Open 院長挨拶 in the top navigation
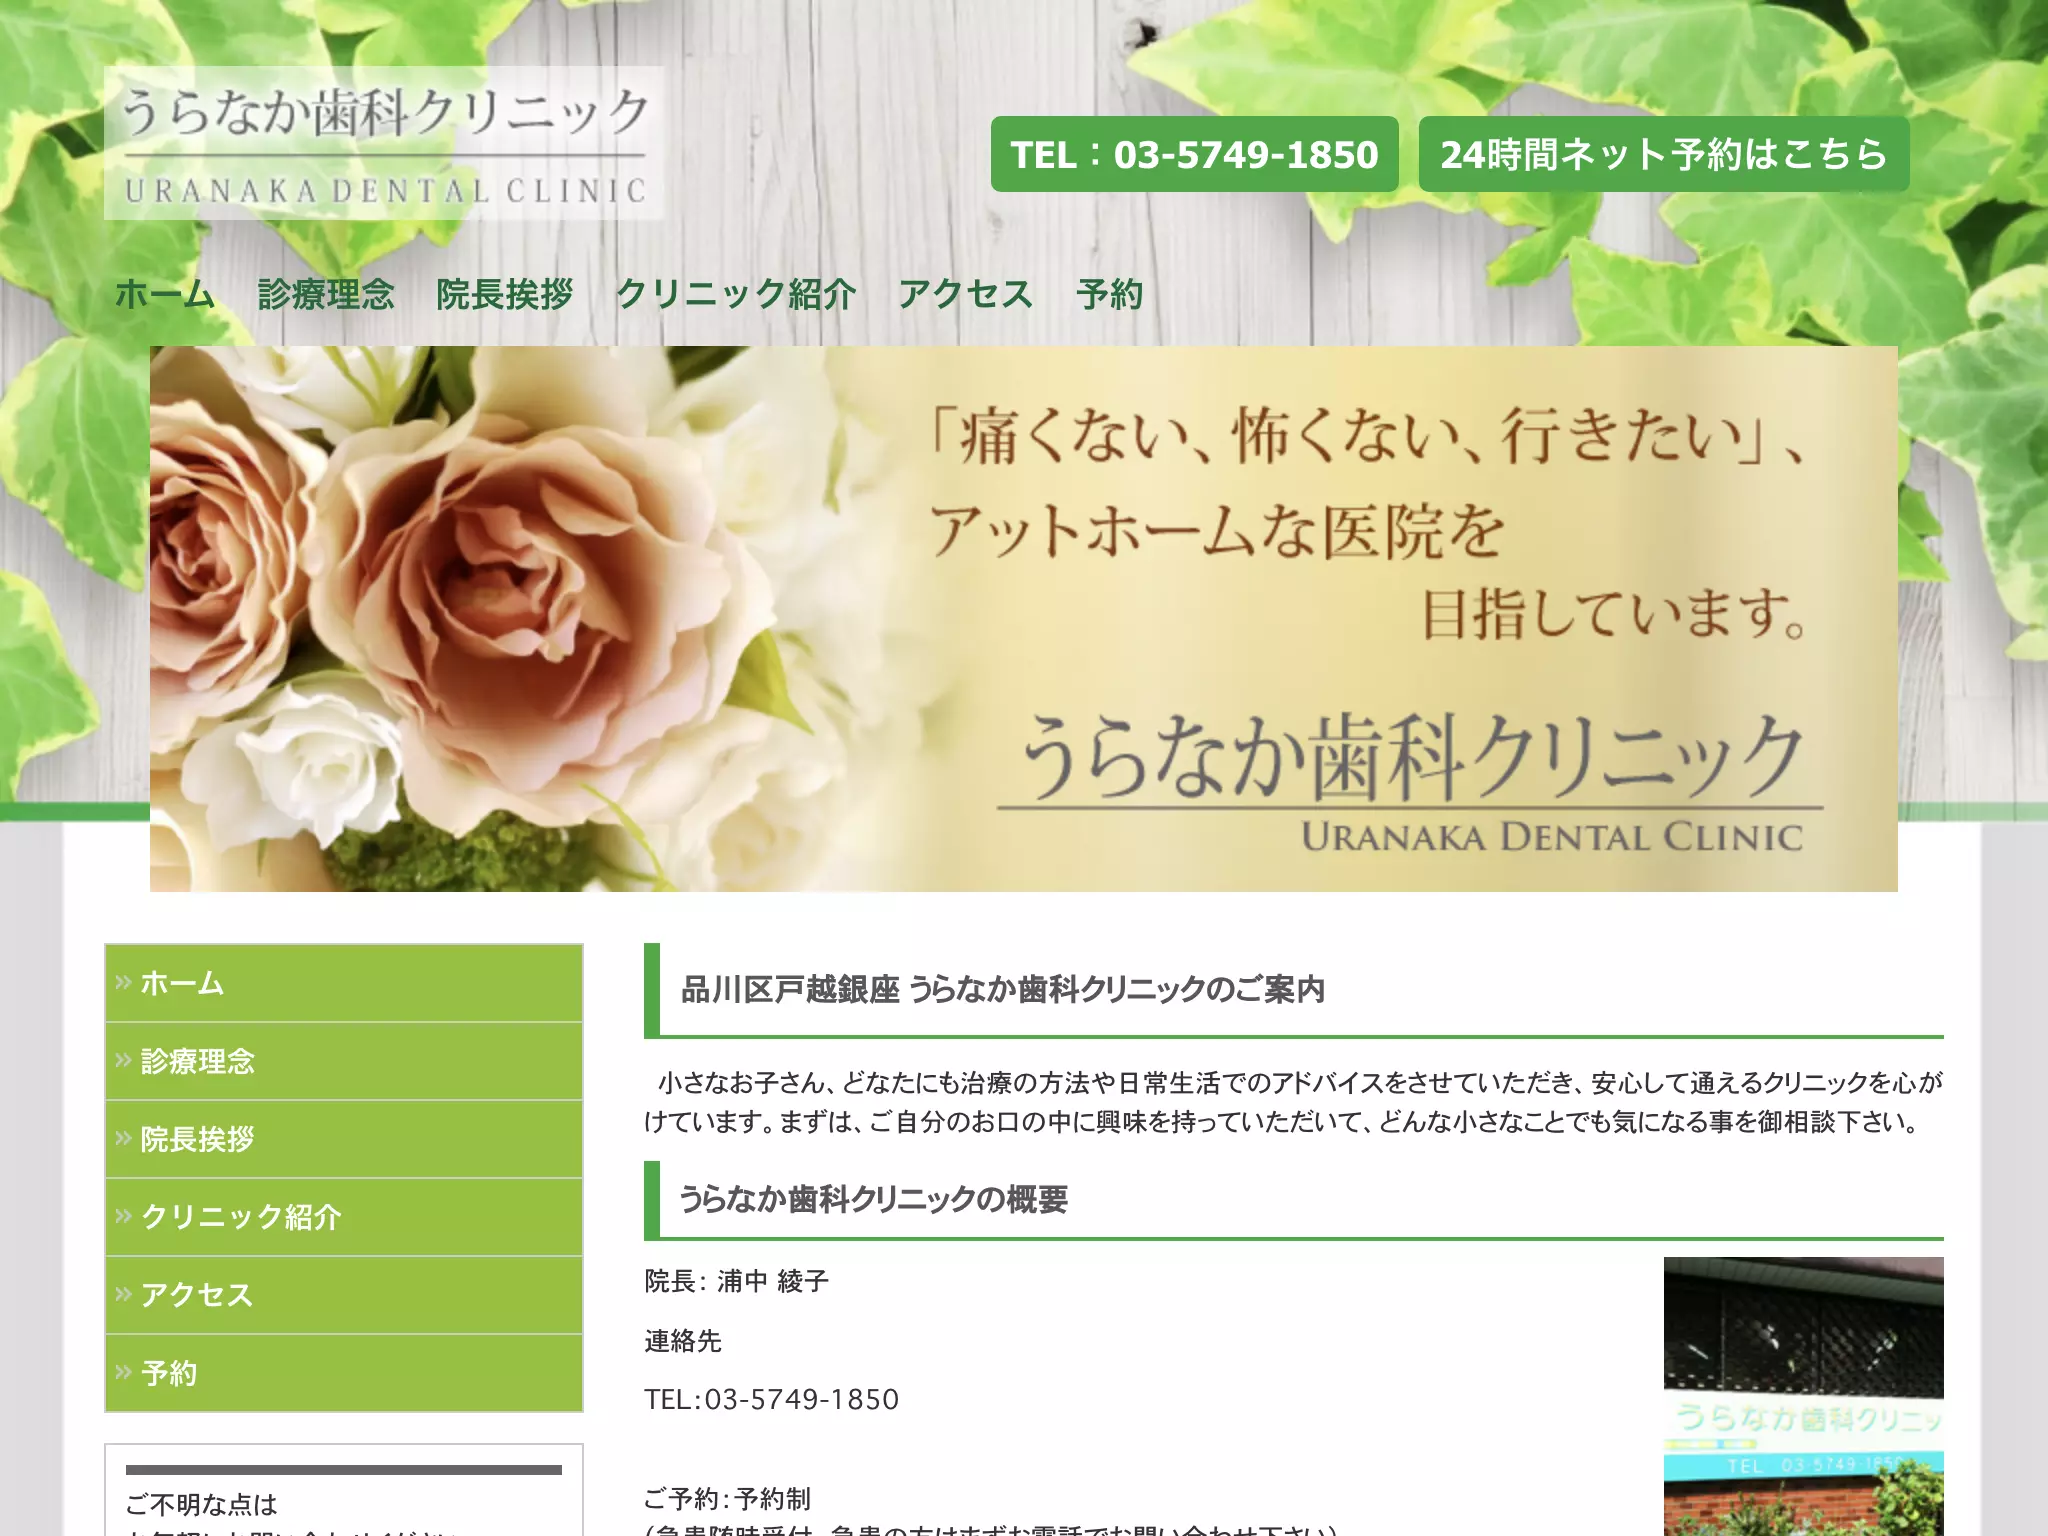This screenshot has width=2048, height=1536. pyautogui.click(x=505, y=294)
